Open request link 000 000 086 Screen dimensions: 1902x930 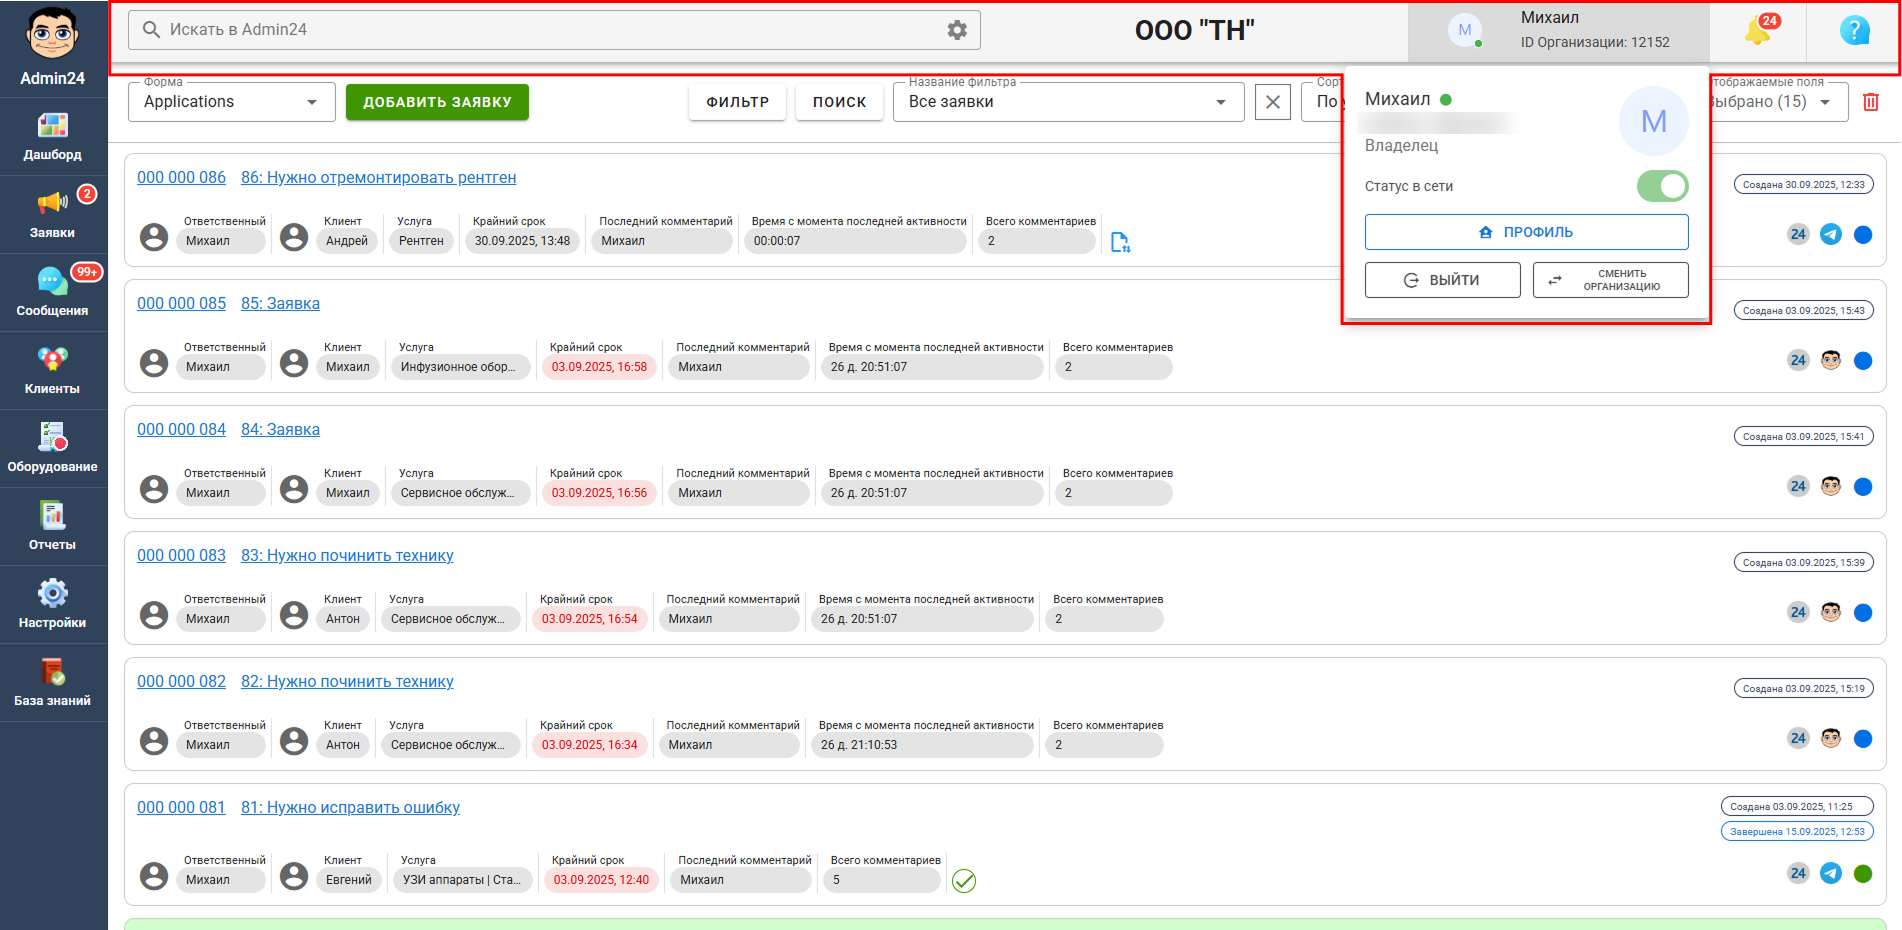181,177
